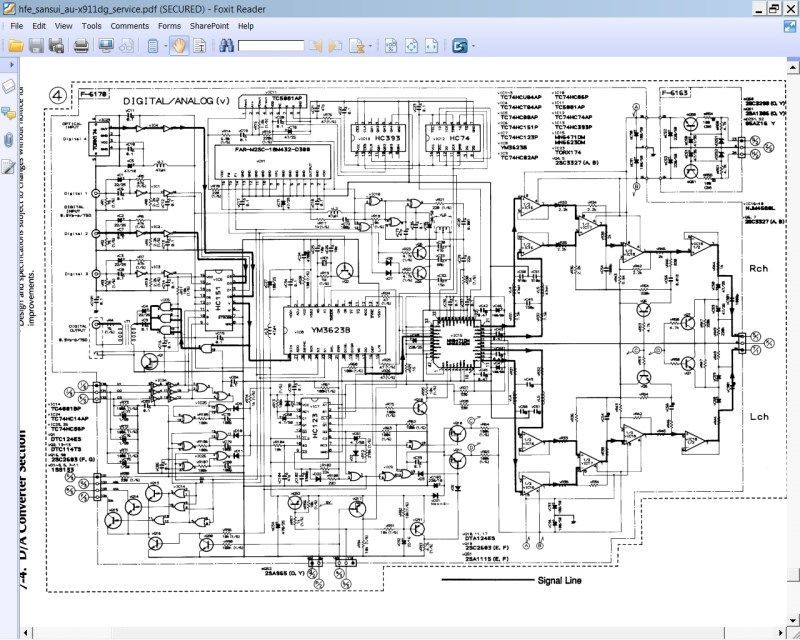Click the Save floppy disk icon

pos(36,46)
